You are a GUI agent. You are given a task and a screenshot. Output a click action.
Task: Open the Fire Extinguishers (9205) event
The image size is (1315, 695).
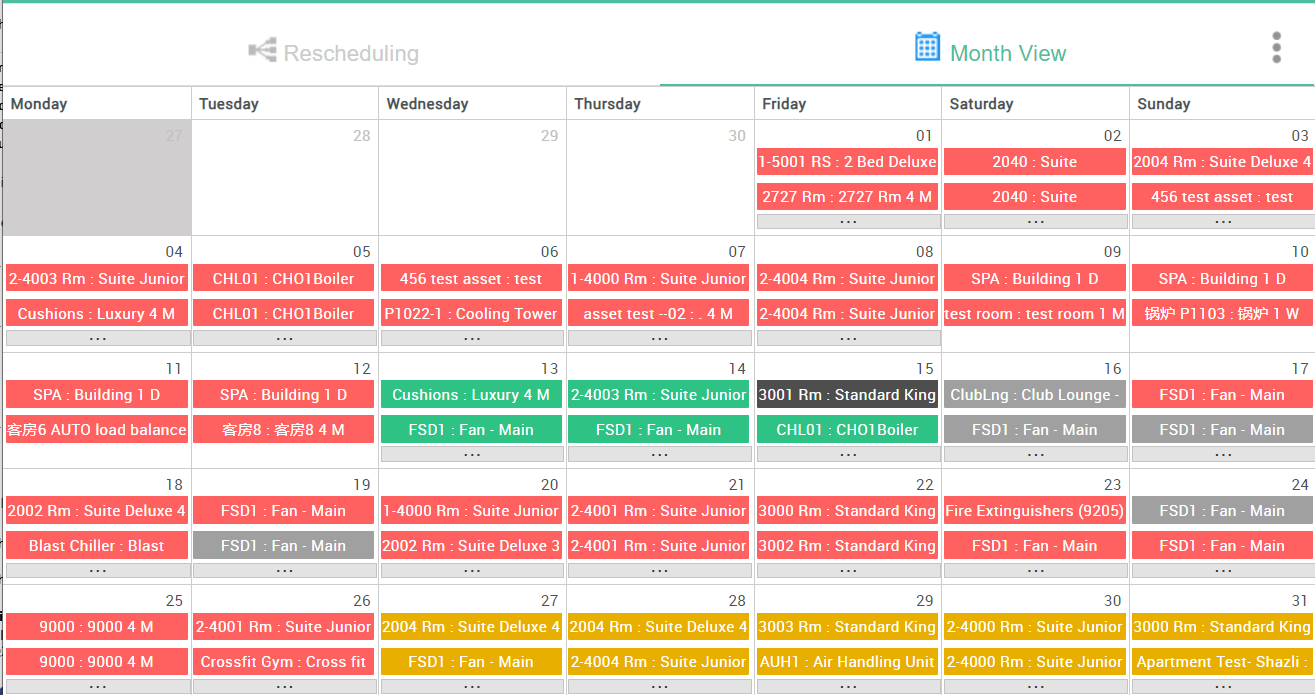click(x=1035, y=511)
